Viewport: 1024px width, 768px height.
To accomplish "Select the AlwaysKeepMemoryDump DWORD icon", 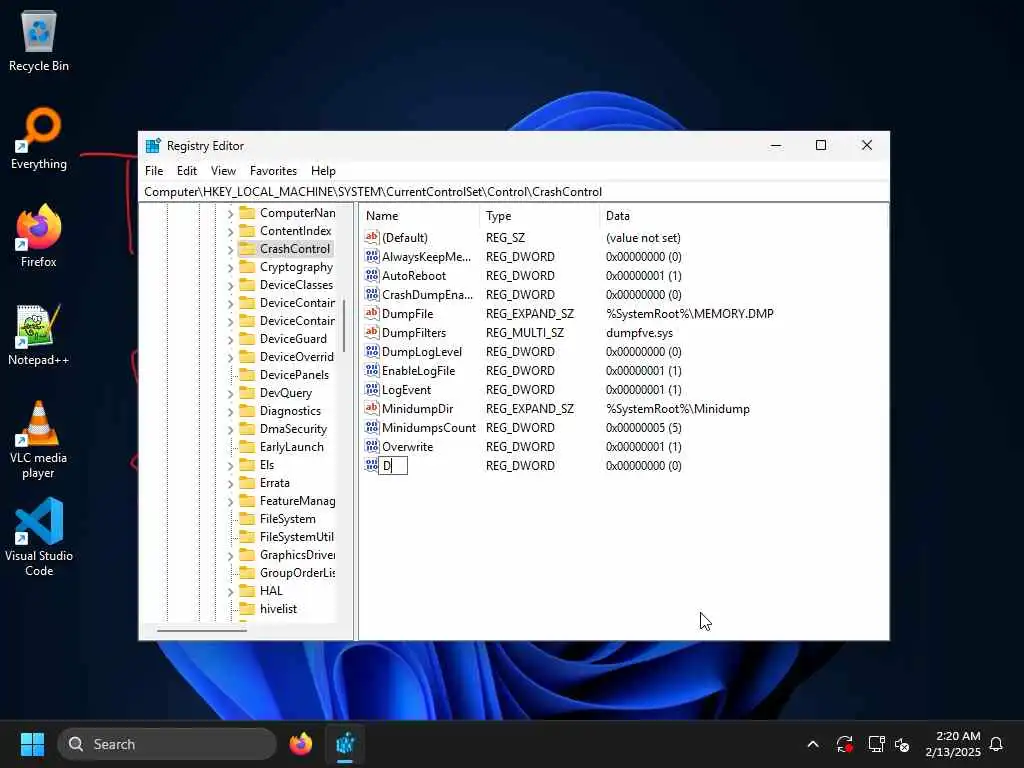I will coord(372,256).
